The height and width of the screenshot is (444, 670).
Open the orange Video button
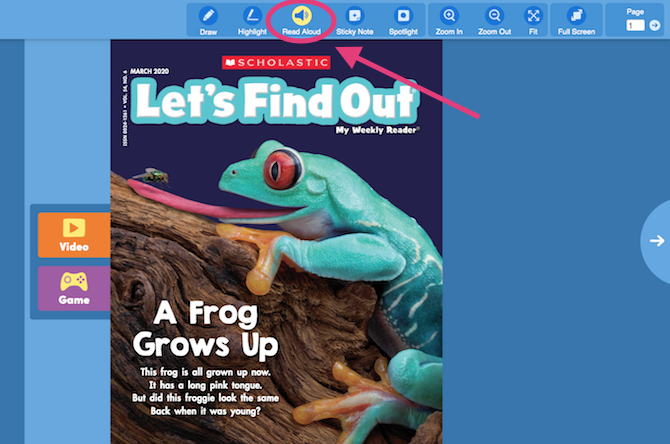(x=73, y=235)
